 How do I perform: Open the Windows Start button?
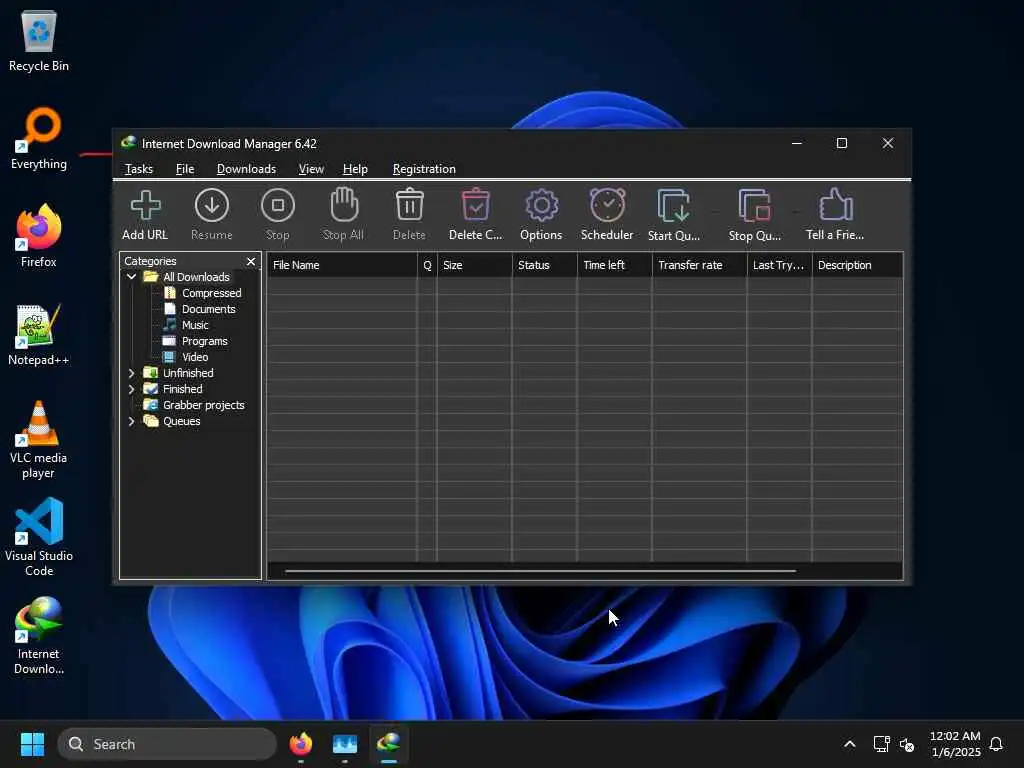[x=32, y=744]
